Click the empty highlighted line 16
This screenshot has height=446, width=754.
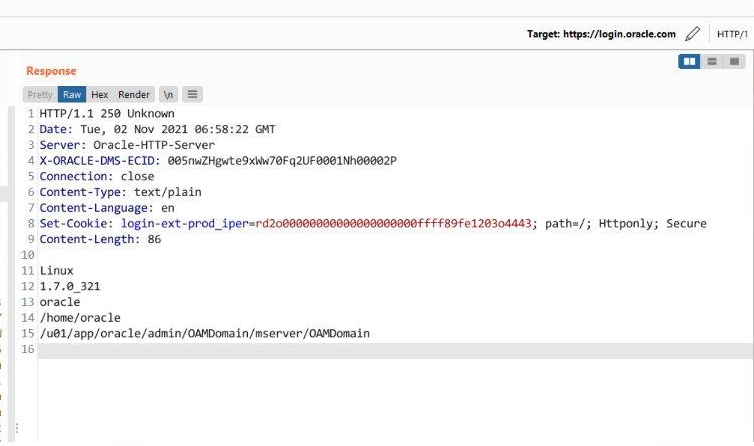[395, 349]
